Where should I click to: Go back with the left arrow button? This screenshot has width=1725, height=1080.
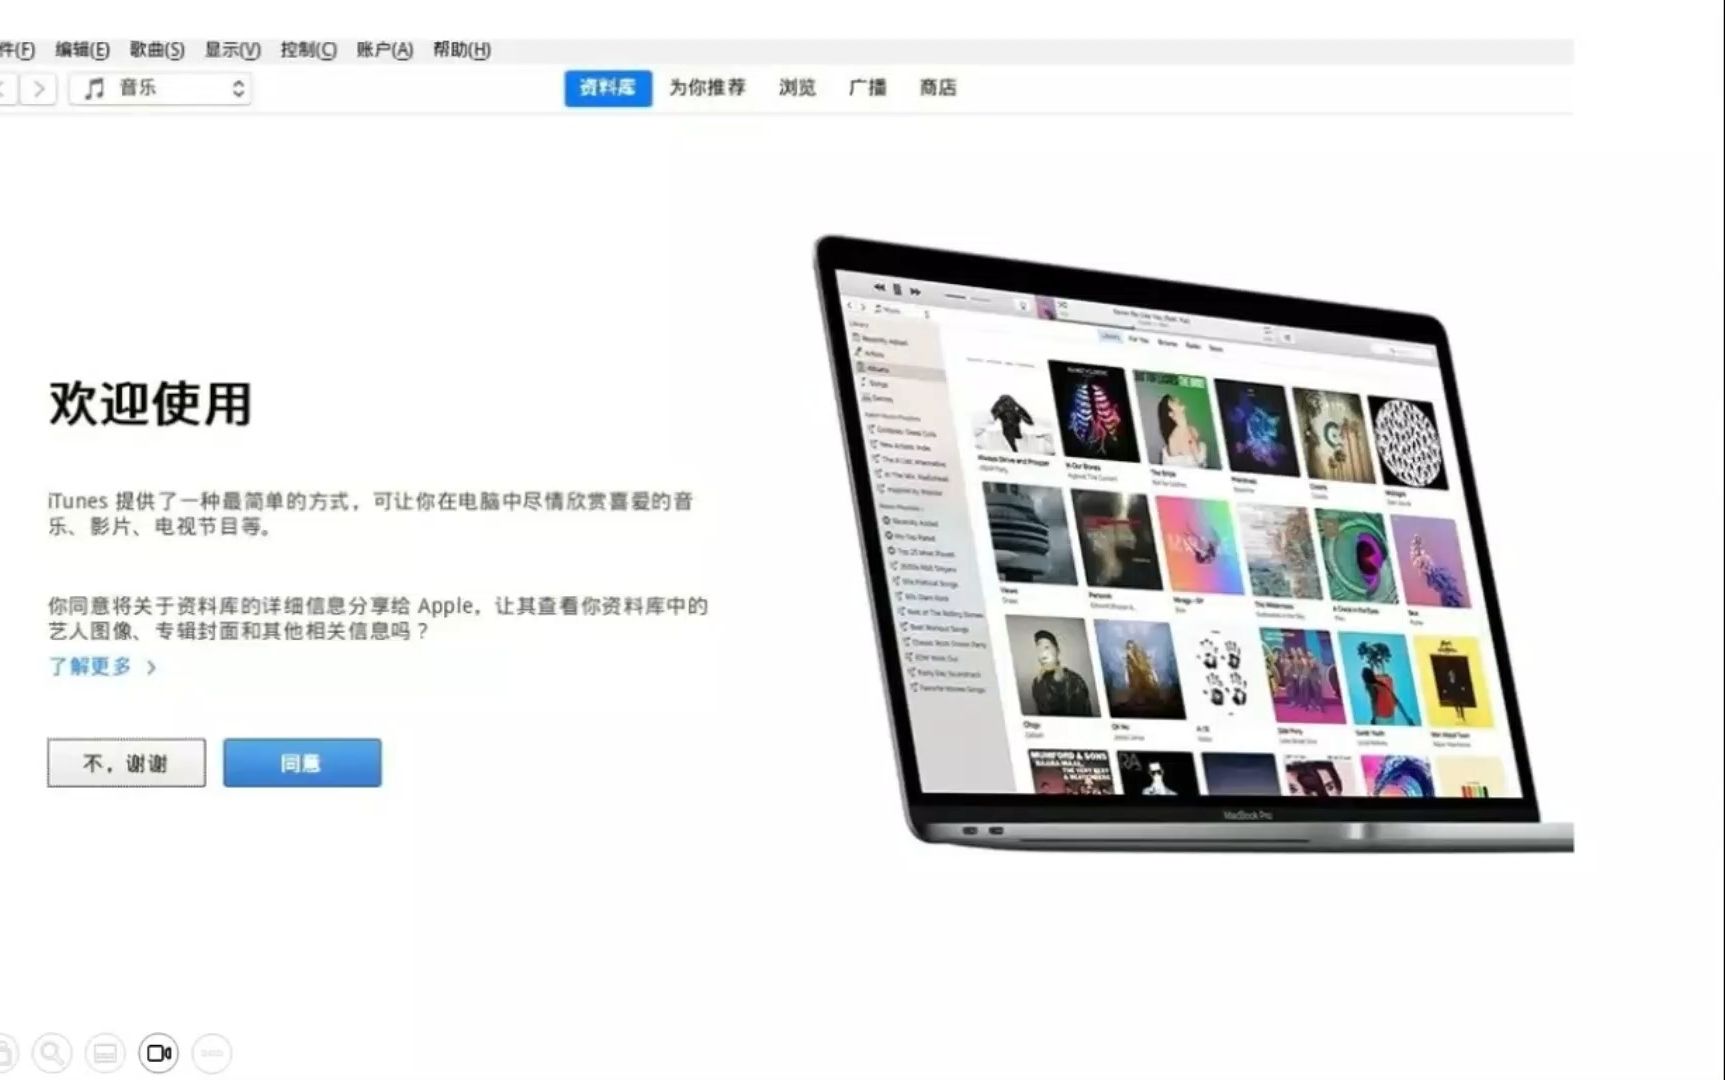click(x=5, y=89)
